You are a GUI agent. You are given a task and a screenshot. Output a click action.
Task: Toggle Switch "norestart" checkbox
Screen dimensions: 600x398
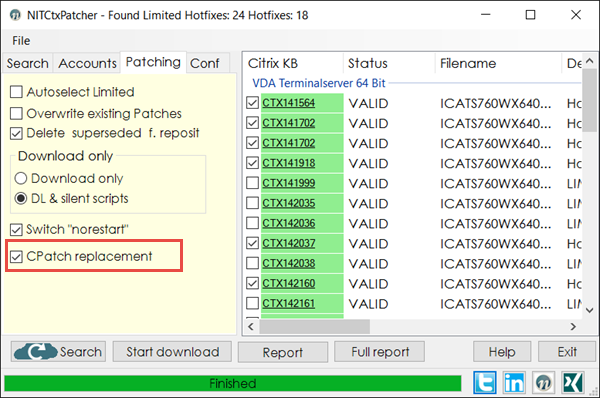[x=16, y=230]
